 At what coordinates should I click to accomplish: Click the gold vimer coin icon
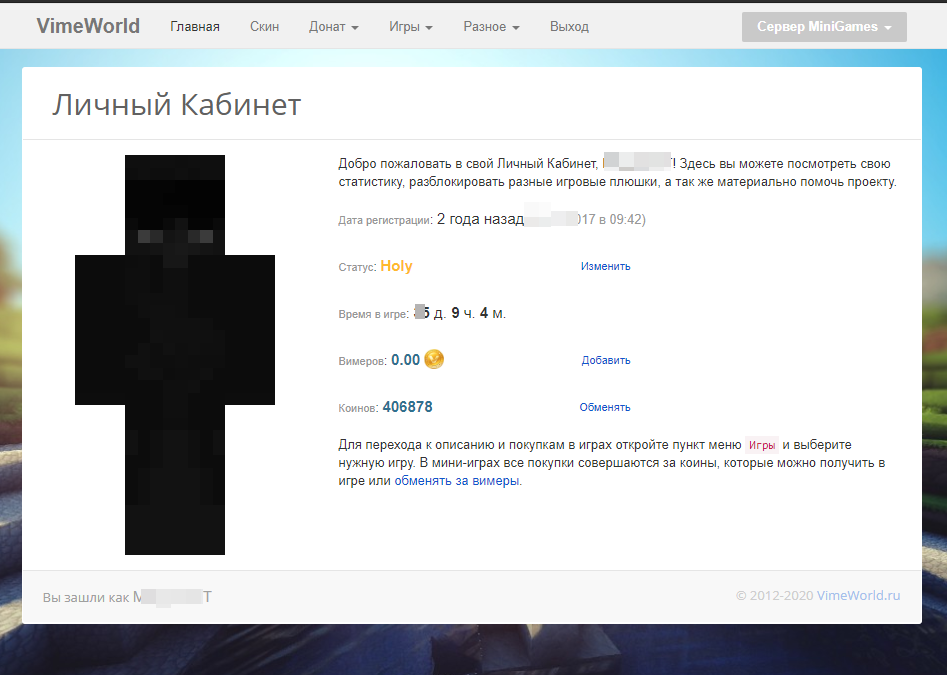pos(434,359)
